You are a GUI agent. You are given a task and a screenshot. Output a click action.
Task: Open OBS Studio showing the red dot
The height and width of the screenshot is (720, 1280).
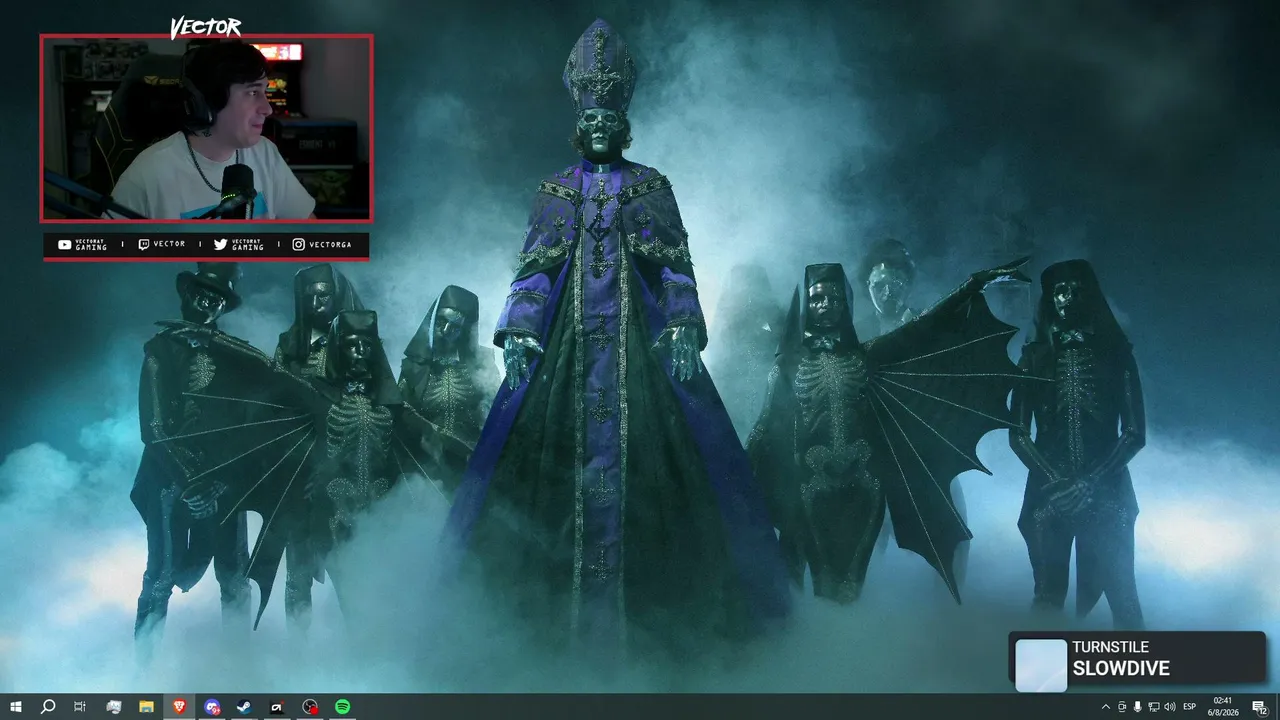coord(310,707)
